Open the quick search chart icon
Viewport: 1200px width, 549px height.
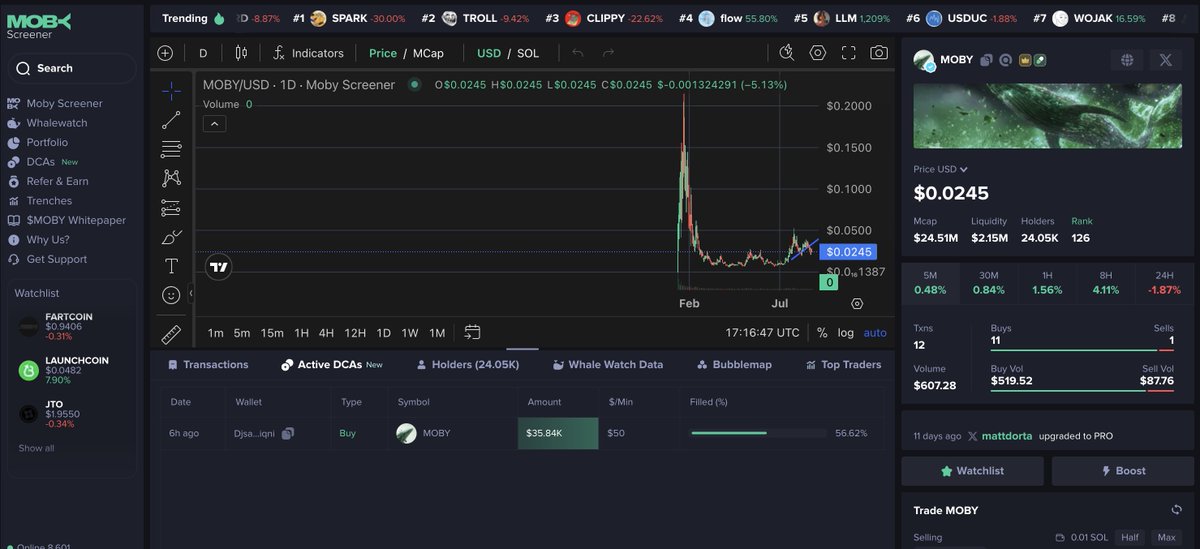point(786,53)
